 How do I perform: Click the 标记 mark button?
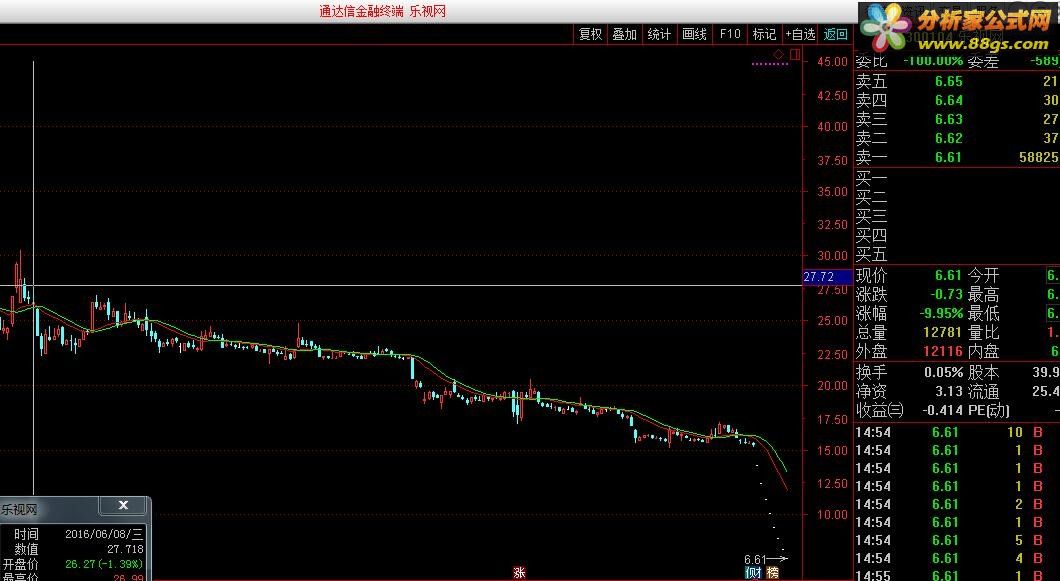click(765, 34)
